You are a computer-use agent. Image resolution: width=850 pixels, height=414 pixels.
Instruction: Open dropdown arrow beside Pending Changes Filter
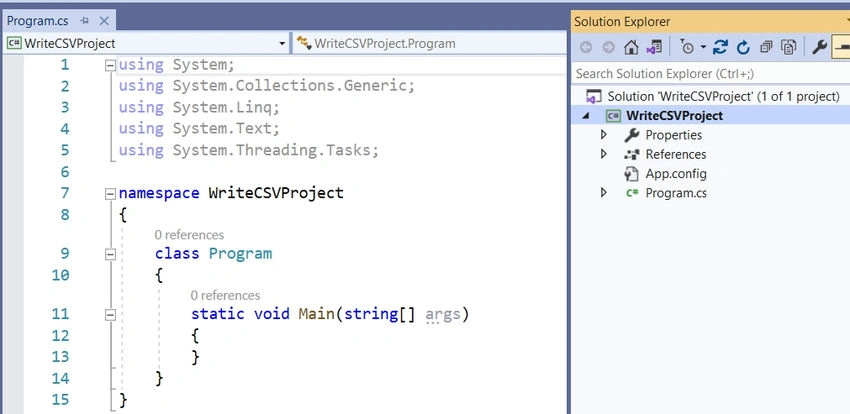pos(703,47)
